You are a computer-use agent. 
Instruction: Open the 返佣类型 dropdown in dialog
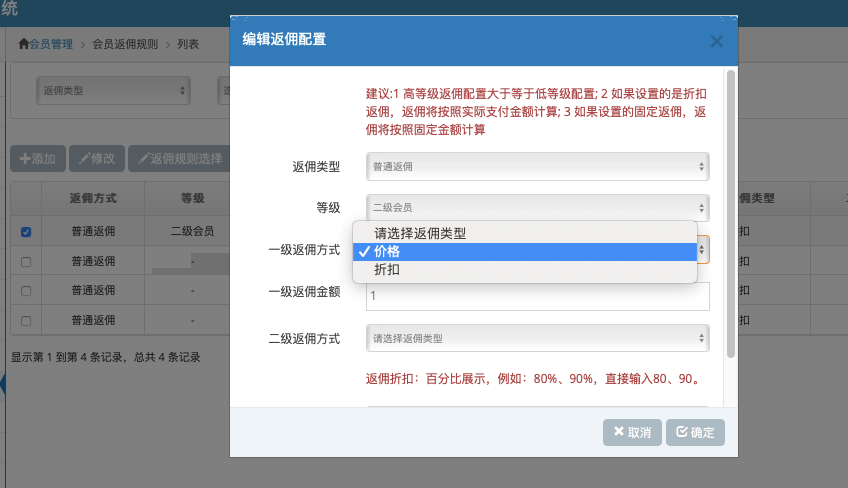point(538,167)
